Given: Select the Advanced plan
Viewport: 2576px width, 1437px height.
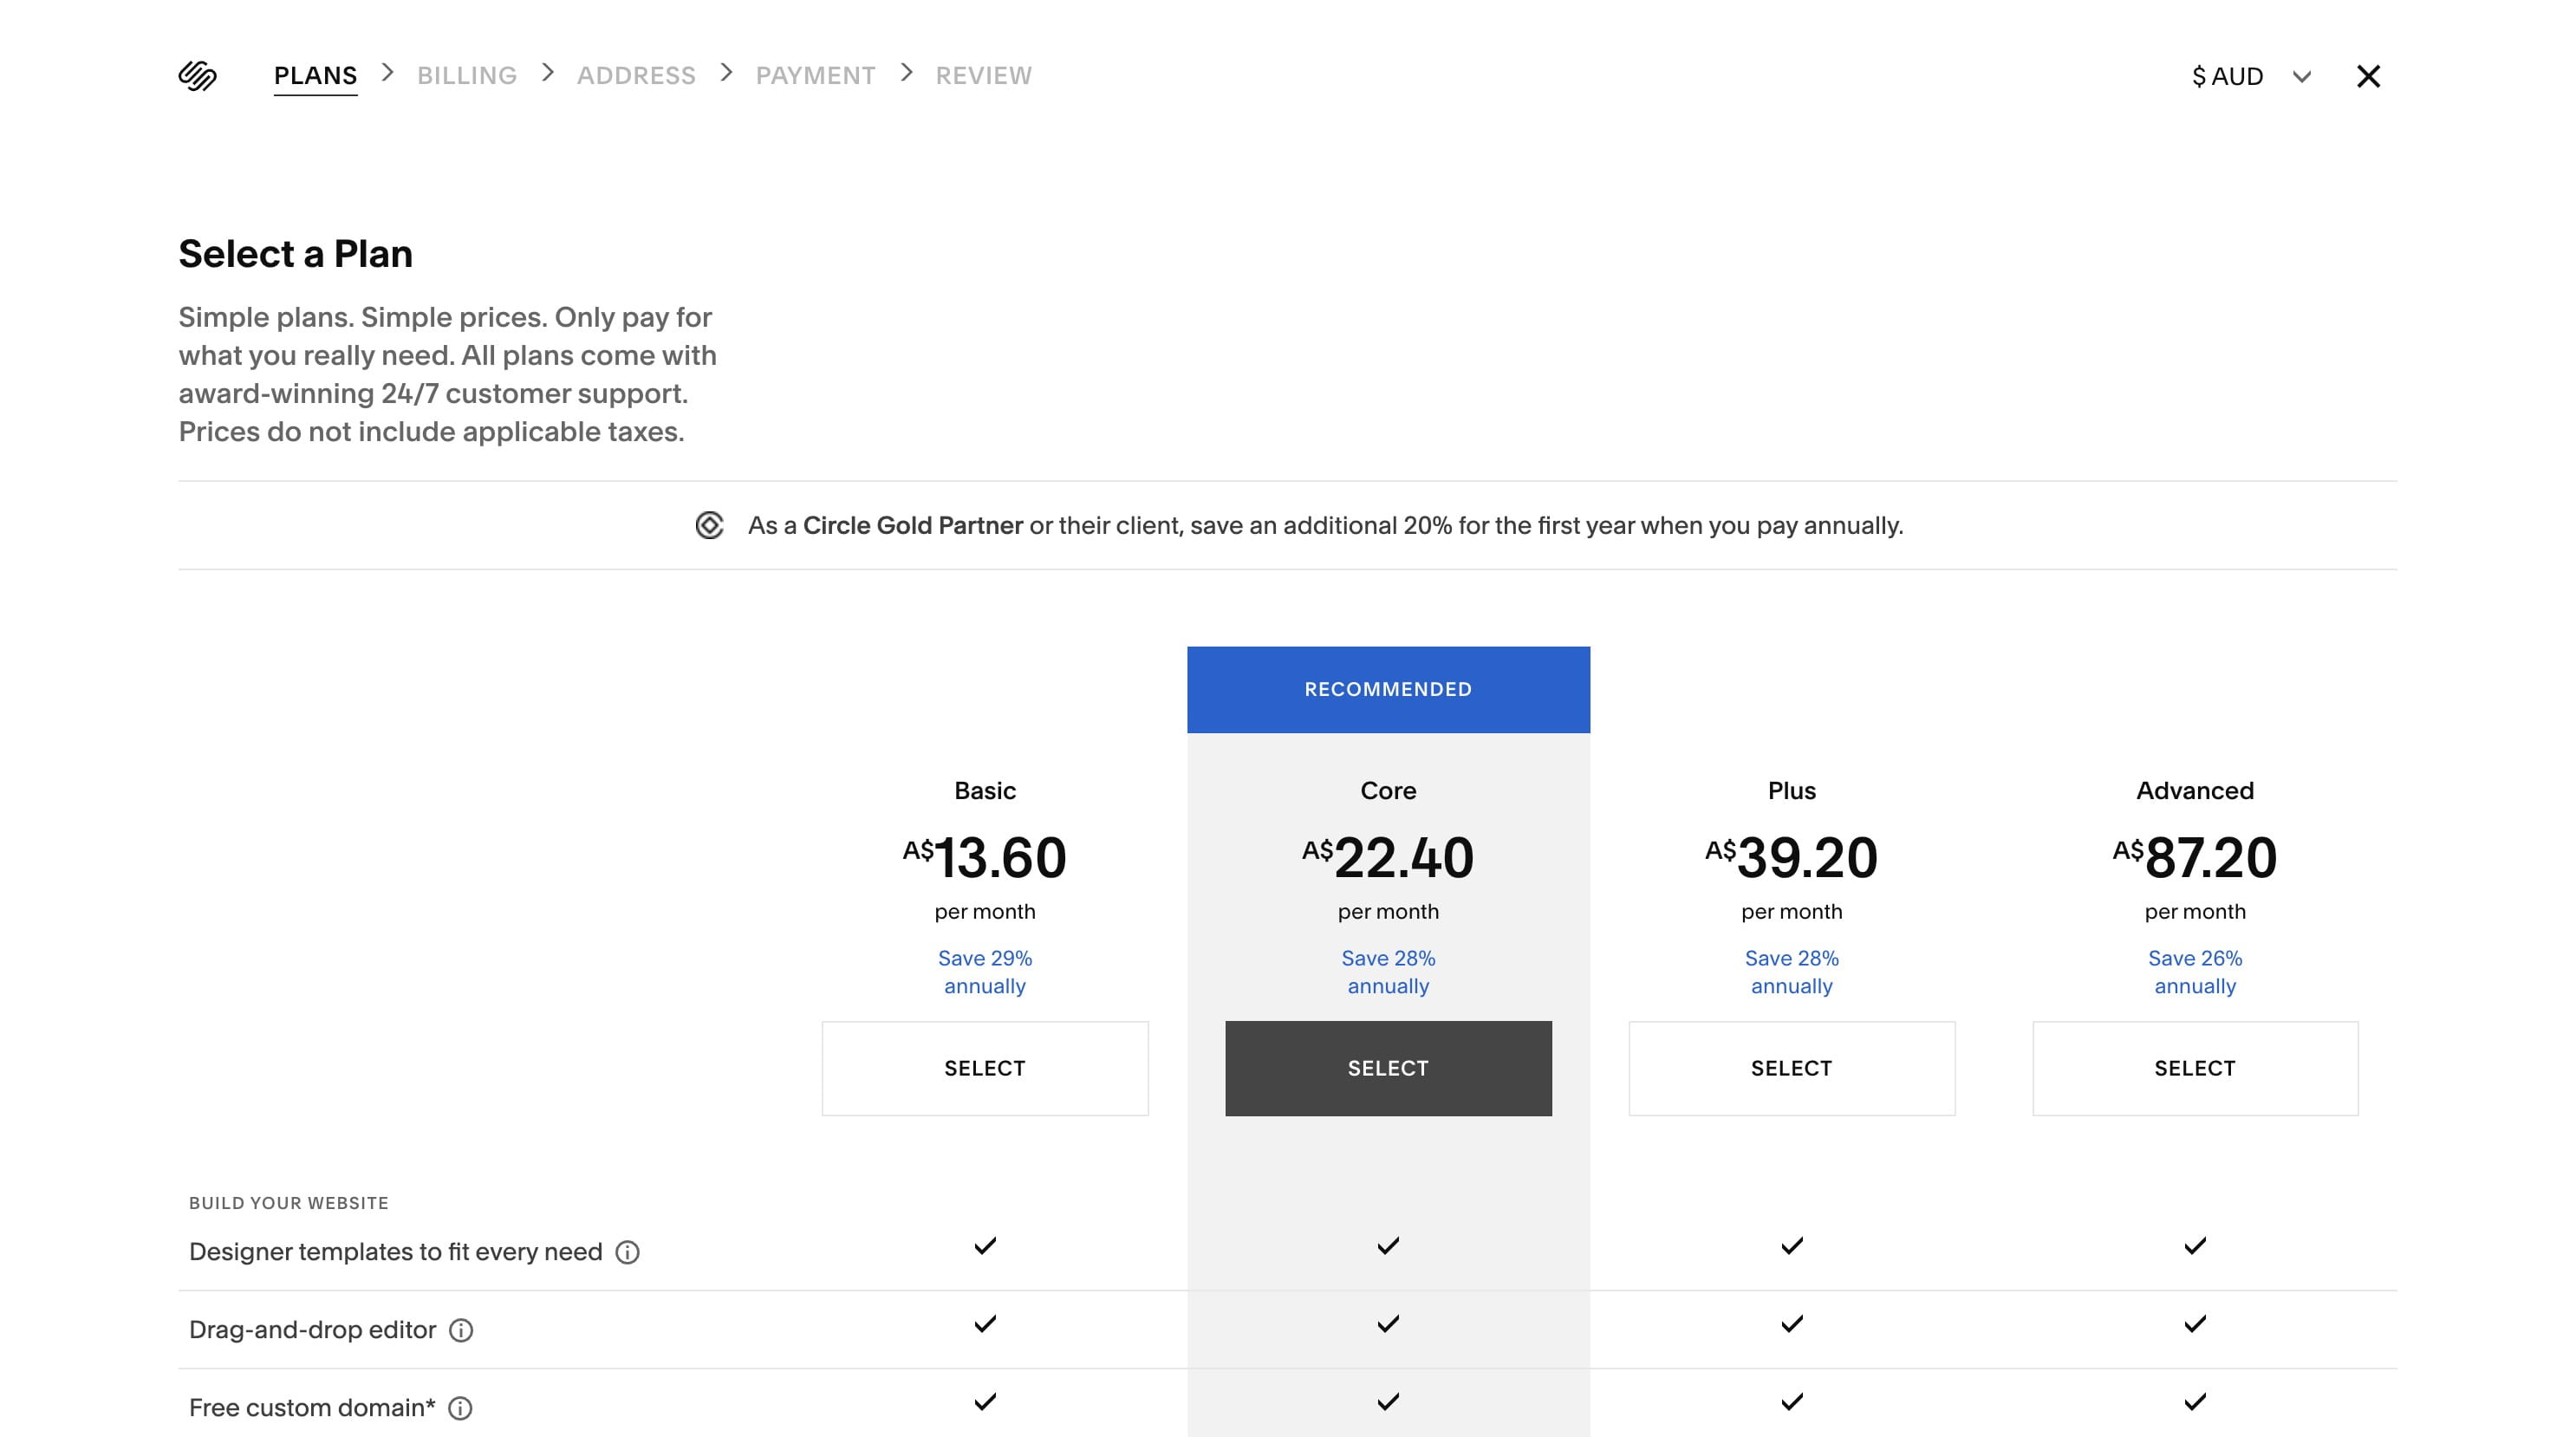Looking at the screenshot, I should tap(2195, 1068).
